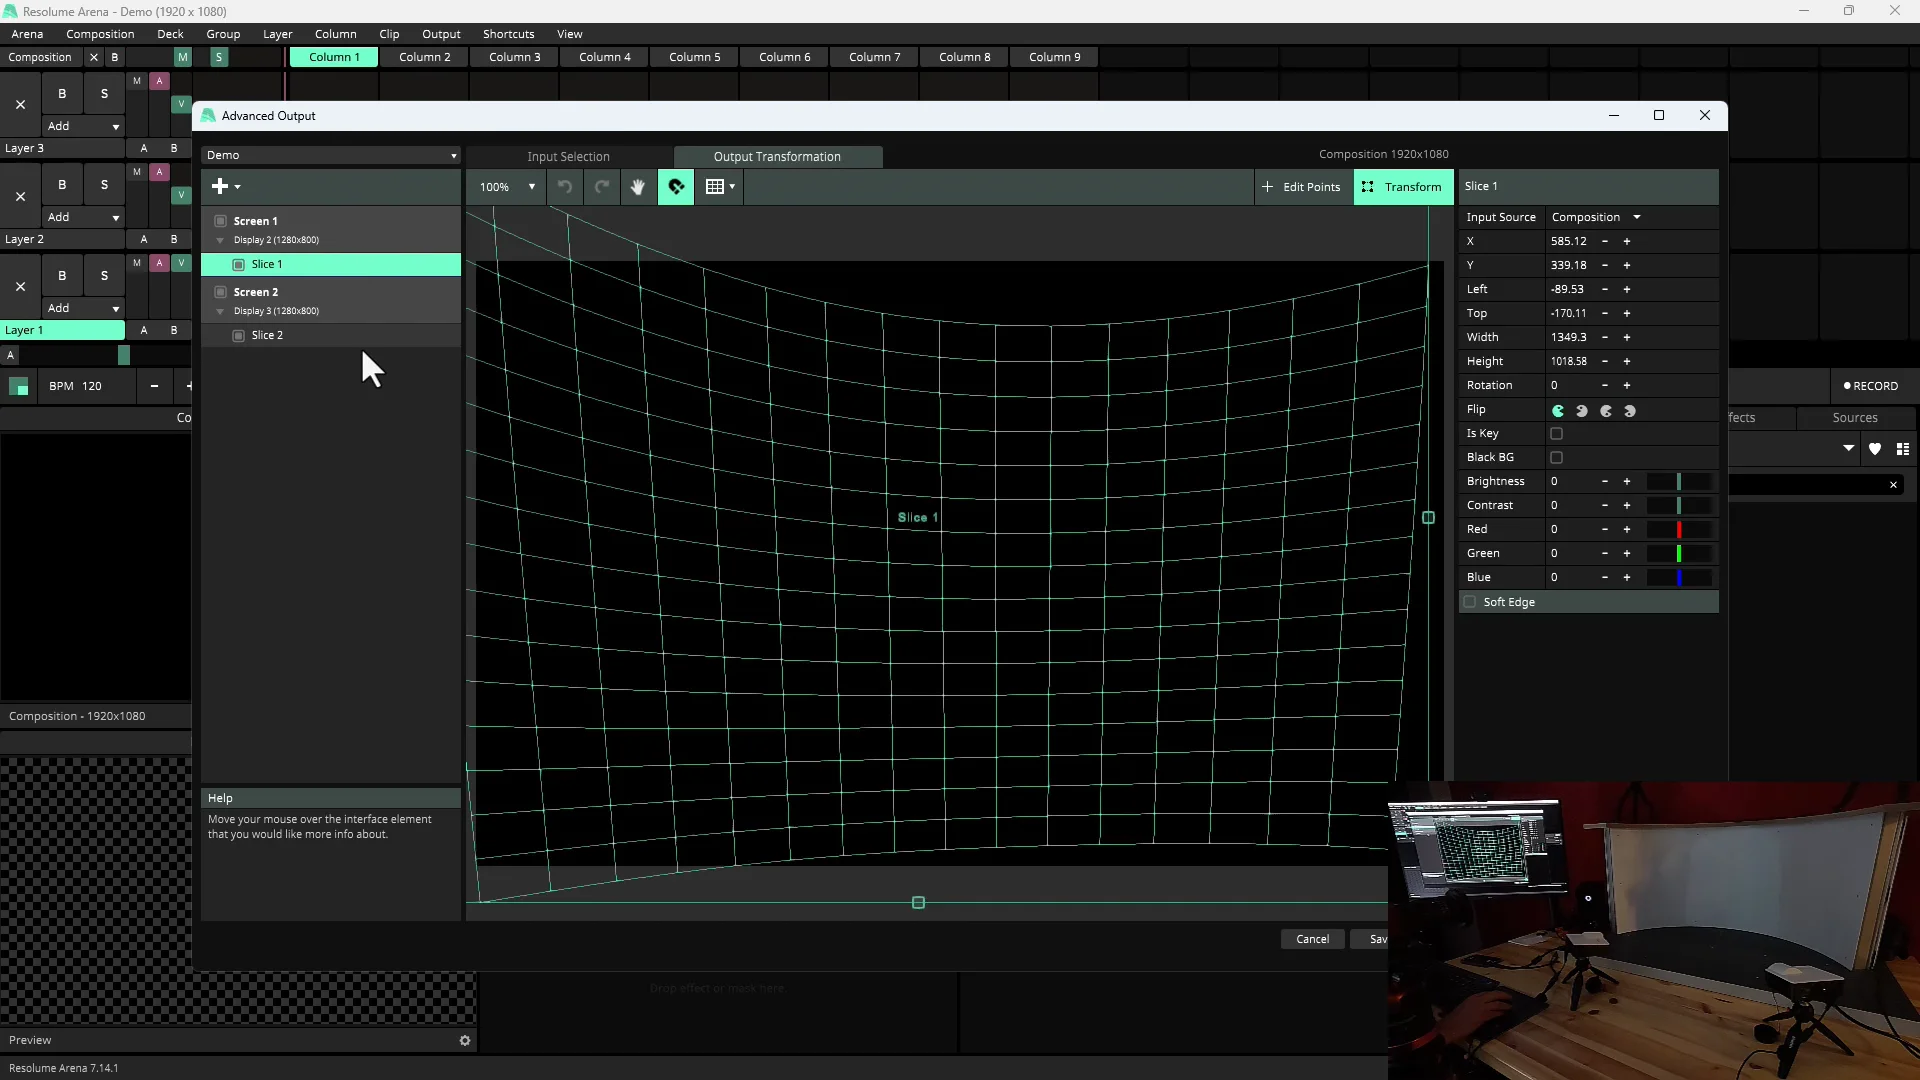Open the 100% zoom level dropdown

[506, 187]
